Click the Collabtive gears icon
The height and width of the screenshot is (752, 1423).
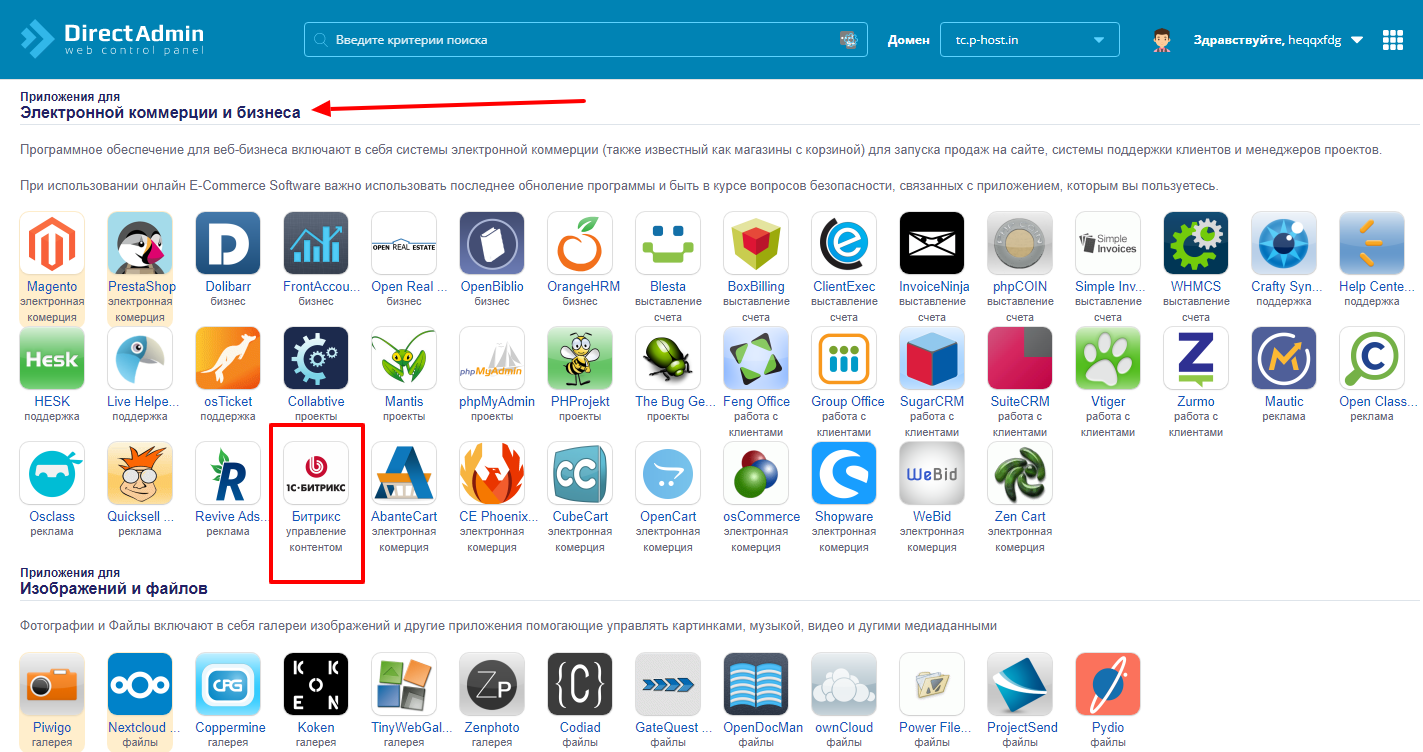pyautogui.click(x=316, y=358)
